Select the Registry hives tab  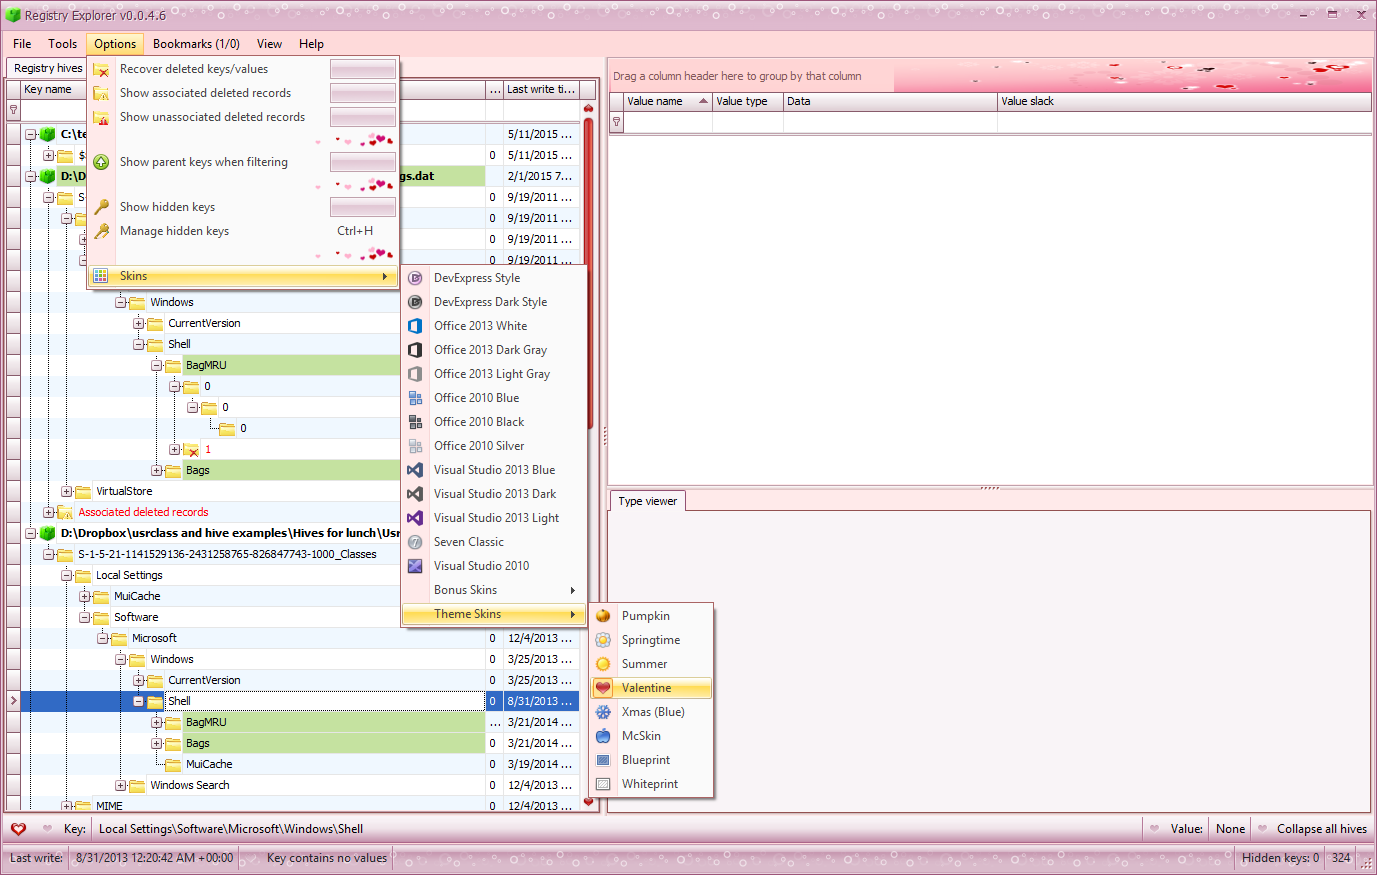pos(48,68)
